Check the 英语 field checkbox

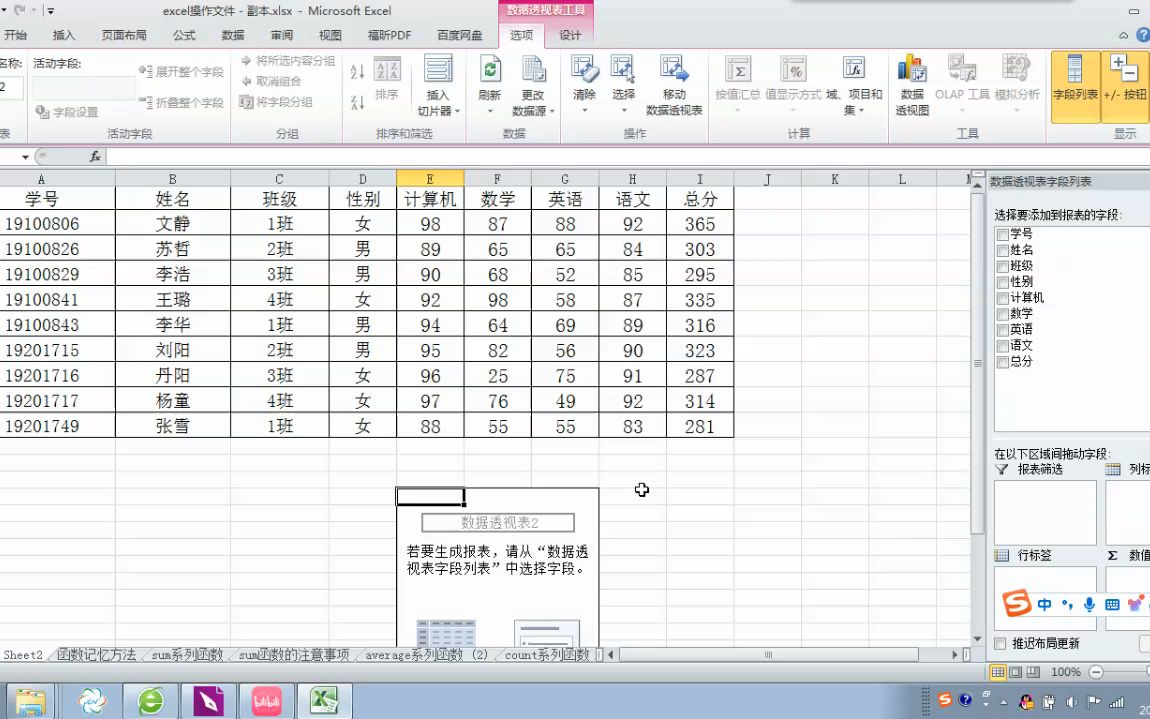click(1003, 330)
